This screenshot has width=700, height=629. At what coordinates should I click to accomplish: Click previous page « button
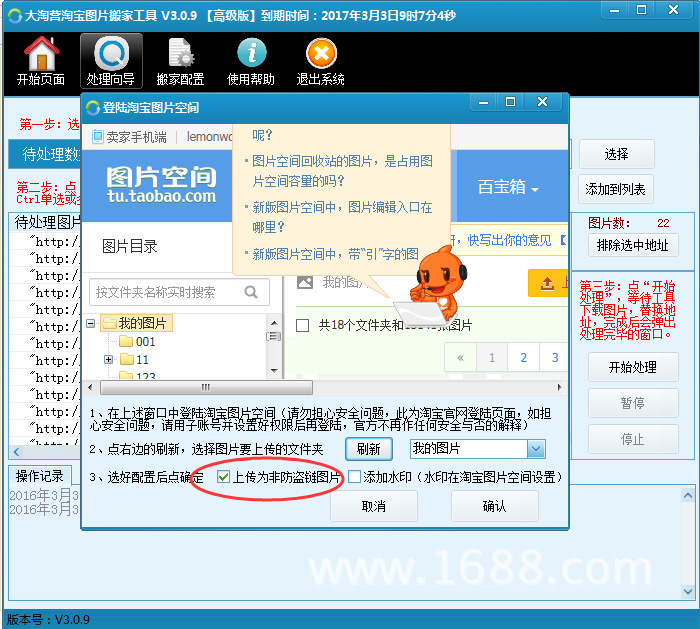coord(460,357)
